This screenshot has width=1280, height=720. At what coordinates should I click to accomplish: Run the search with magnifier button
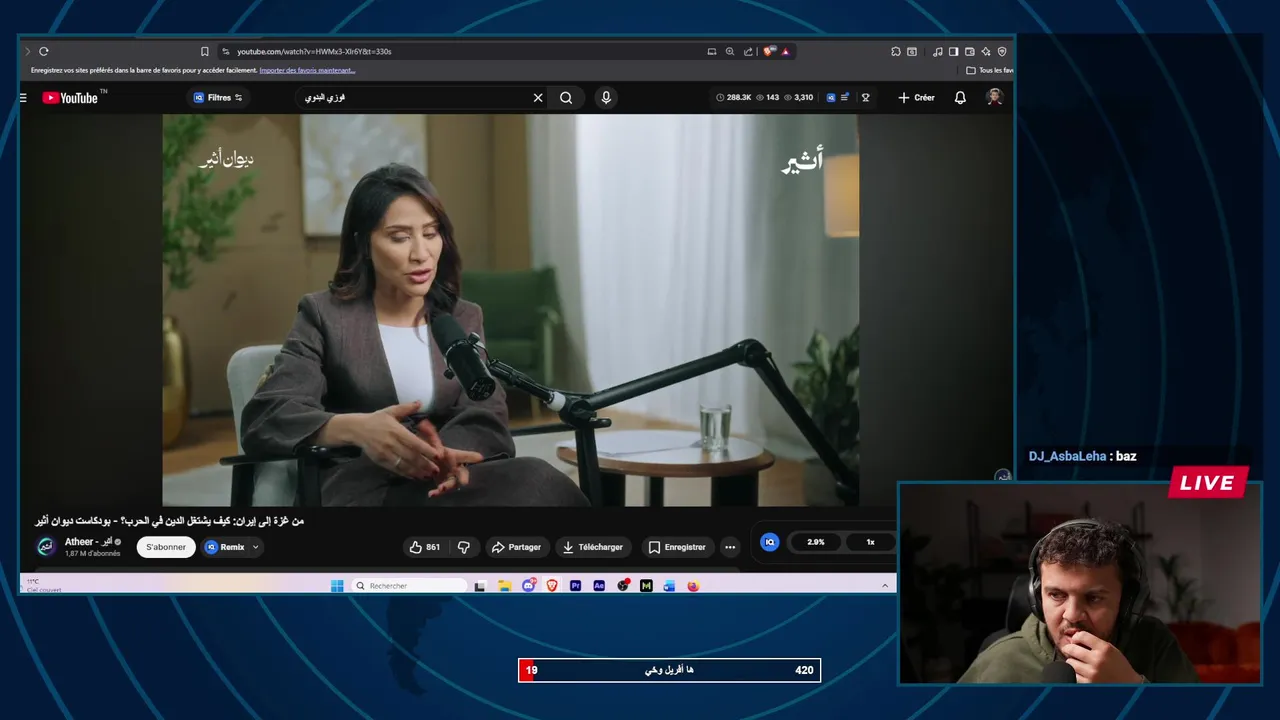566,97
